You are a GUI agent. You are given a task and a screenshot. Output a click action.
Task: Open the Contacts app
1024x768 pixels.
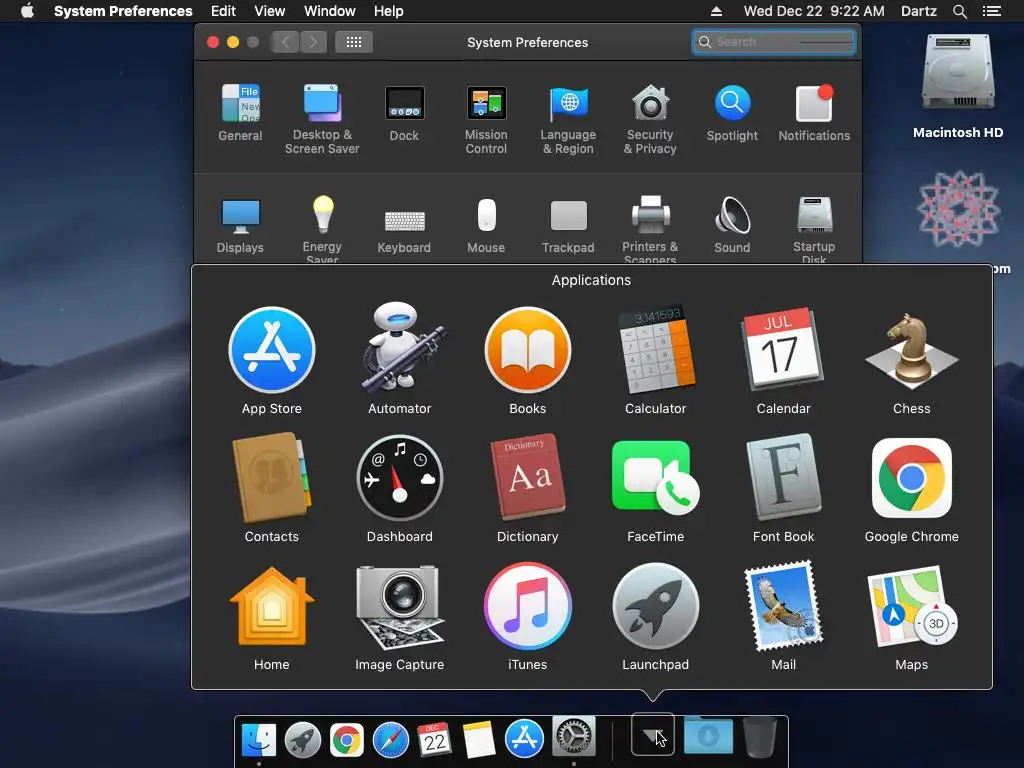[272, 477]
